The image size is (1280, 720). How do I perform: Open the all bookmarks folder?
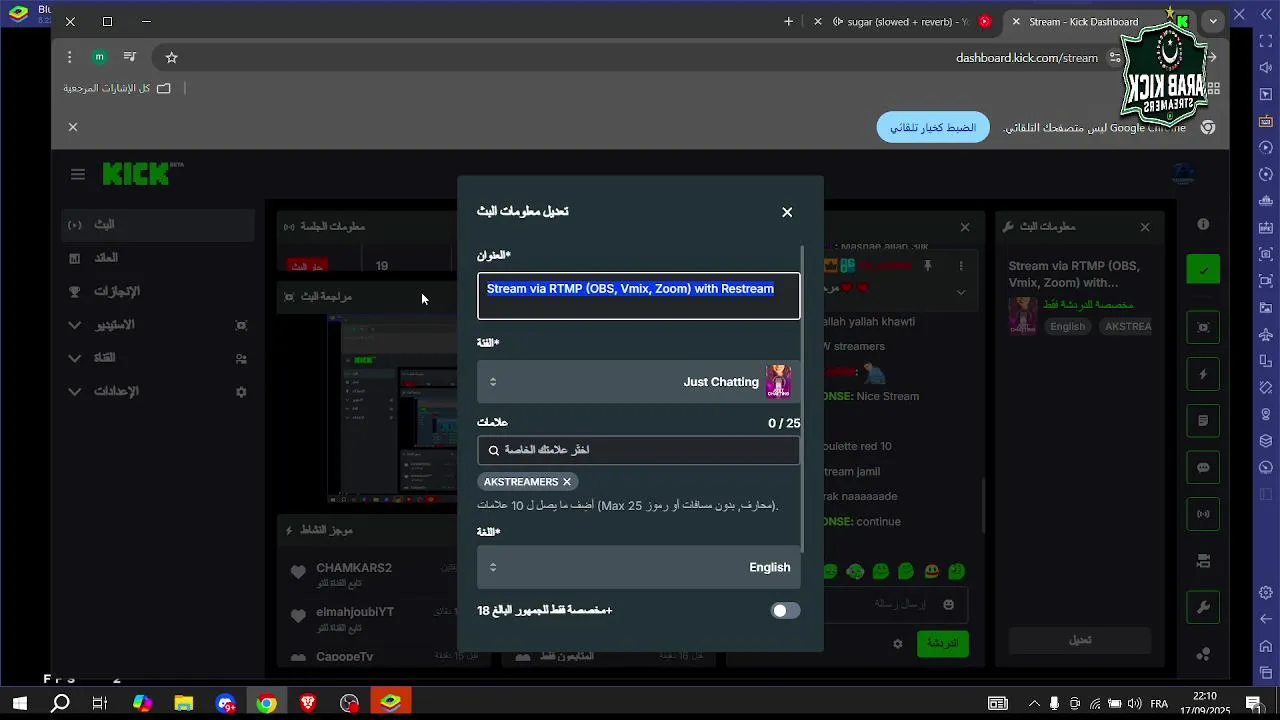(117, 88)
